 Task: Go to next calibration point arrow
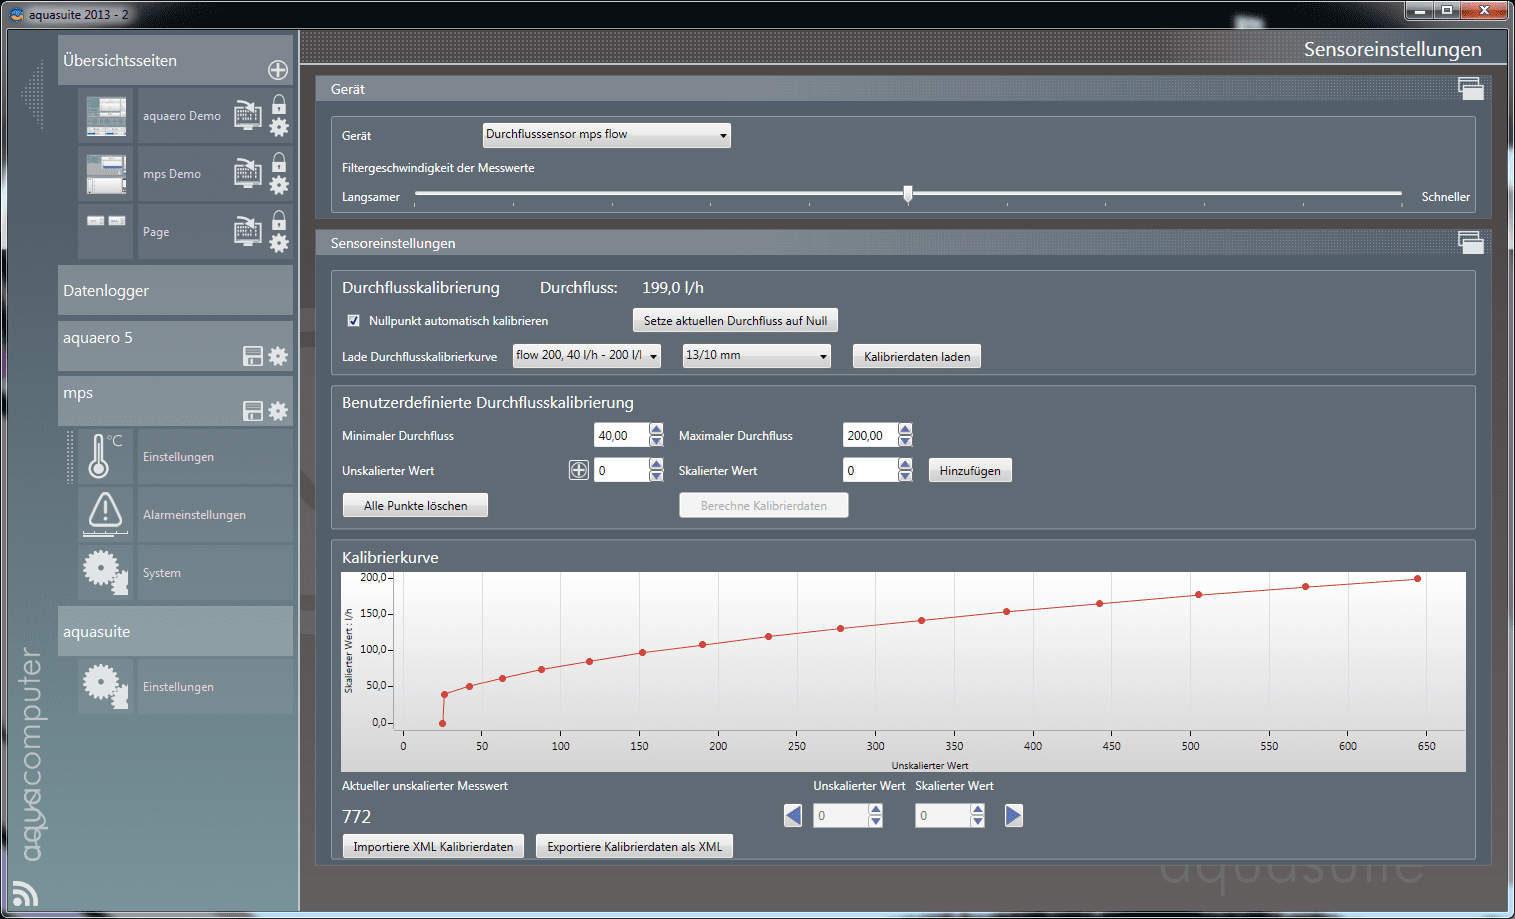(1014, 816)
